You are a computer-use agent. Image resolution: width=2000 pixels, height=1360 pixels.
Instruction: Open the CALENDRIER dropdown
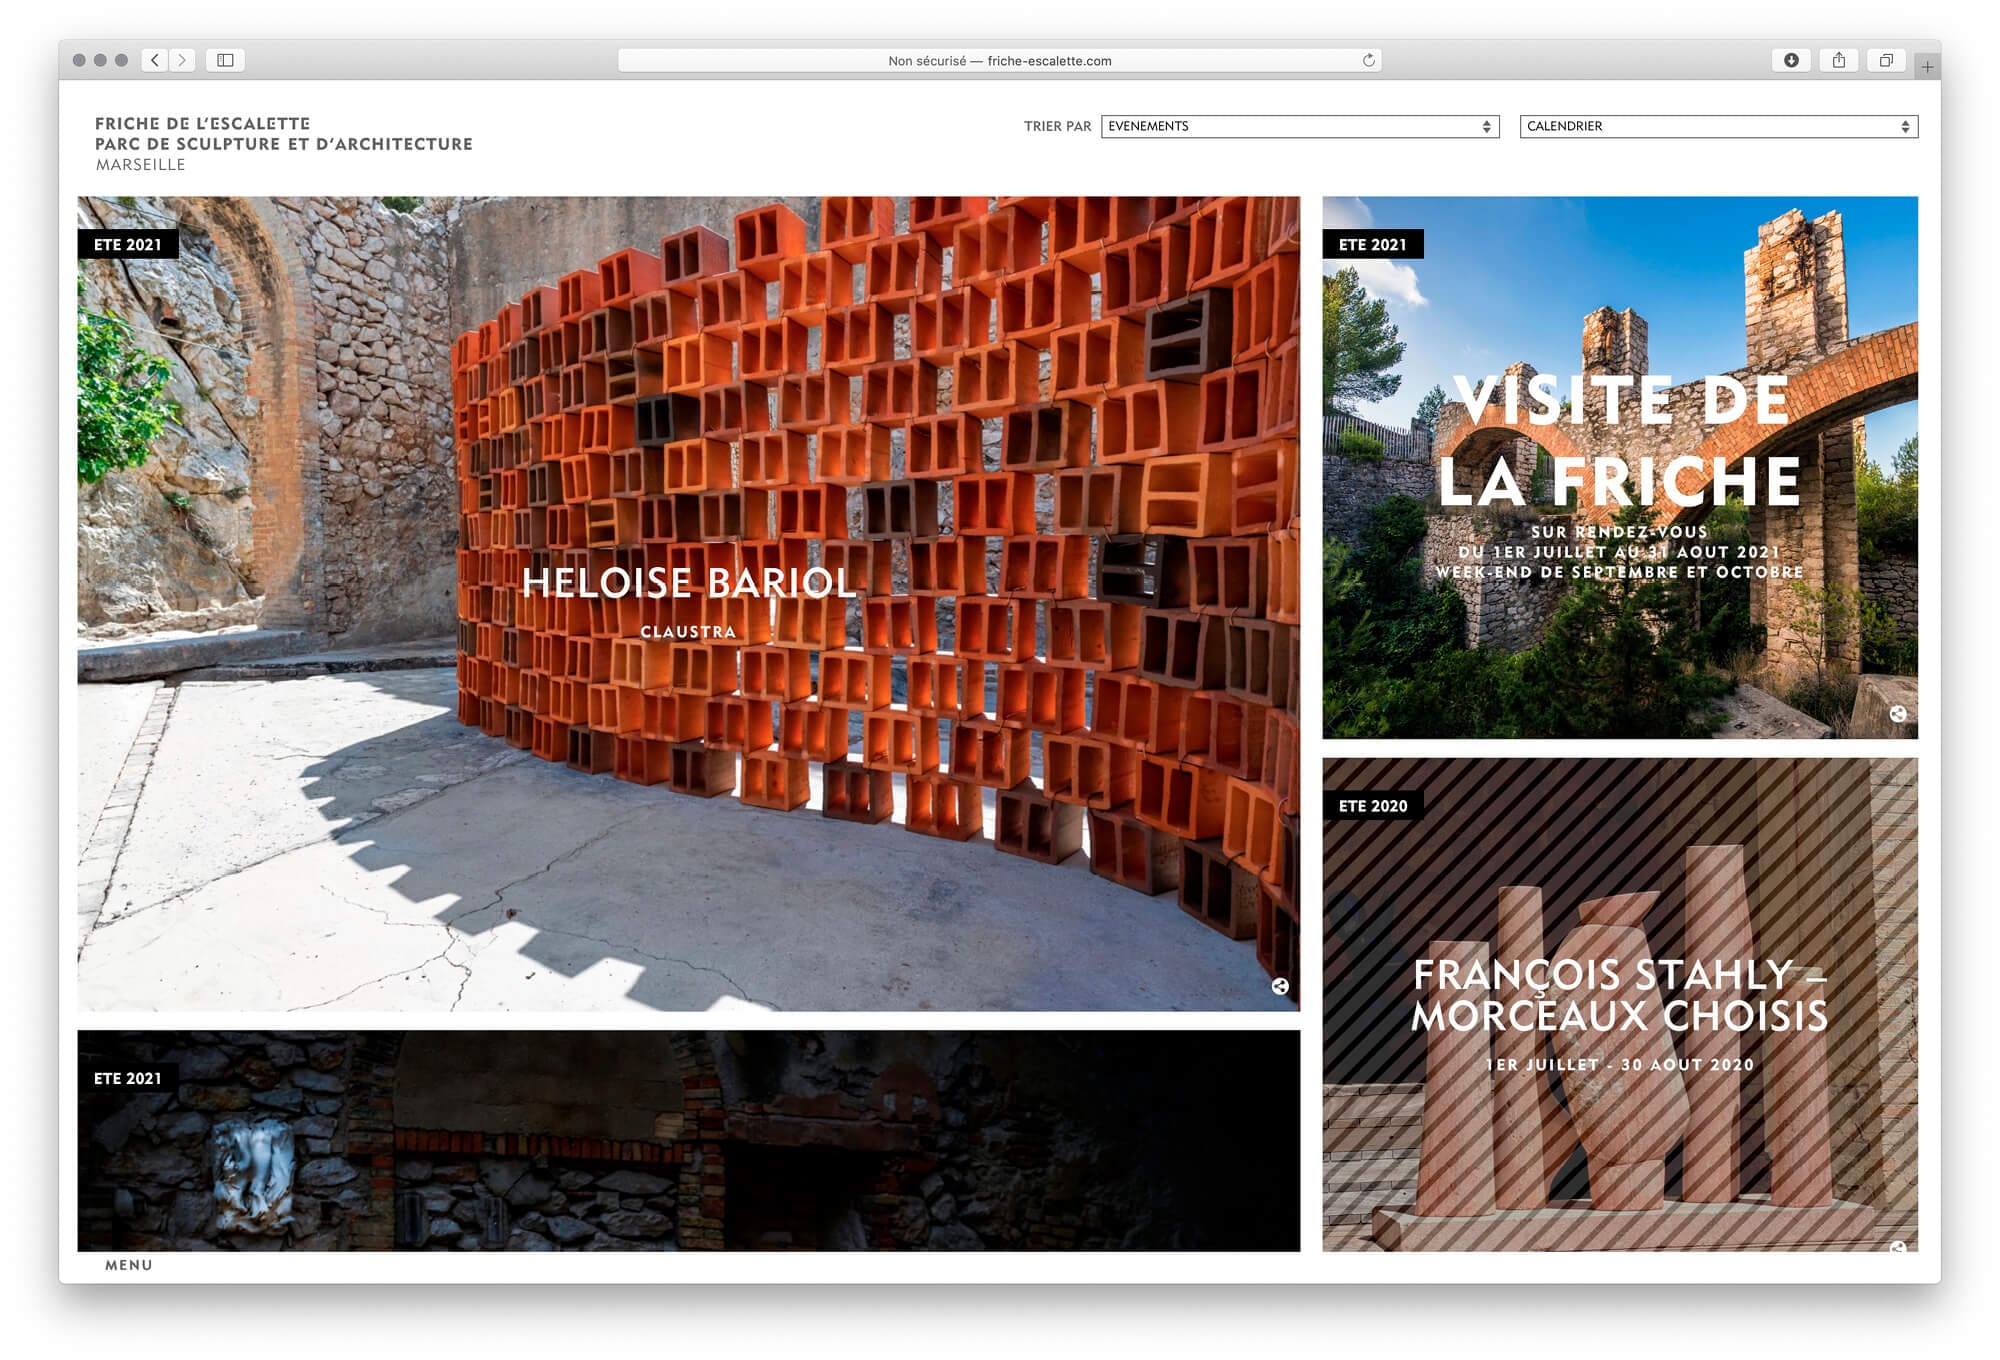[x=1718, y=126]
